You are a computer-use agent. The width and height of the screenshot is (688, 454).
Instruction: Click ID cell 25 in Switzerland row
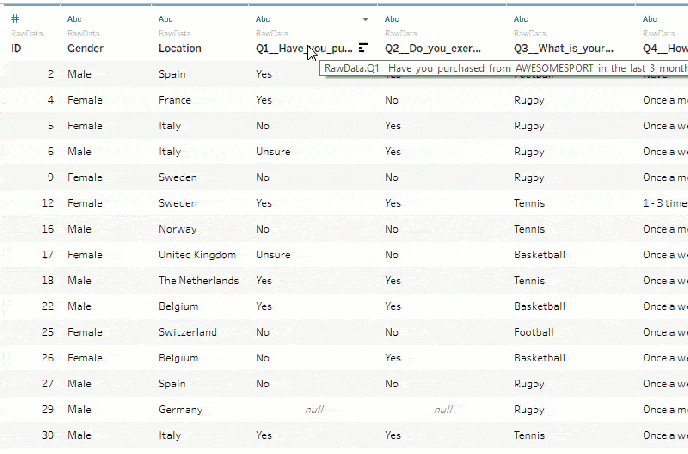48,332
